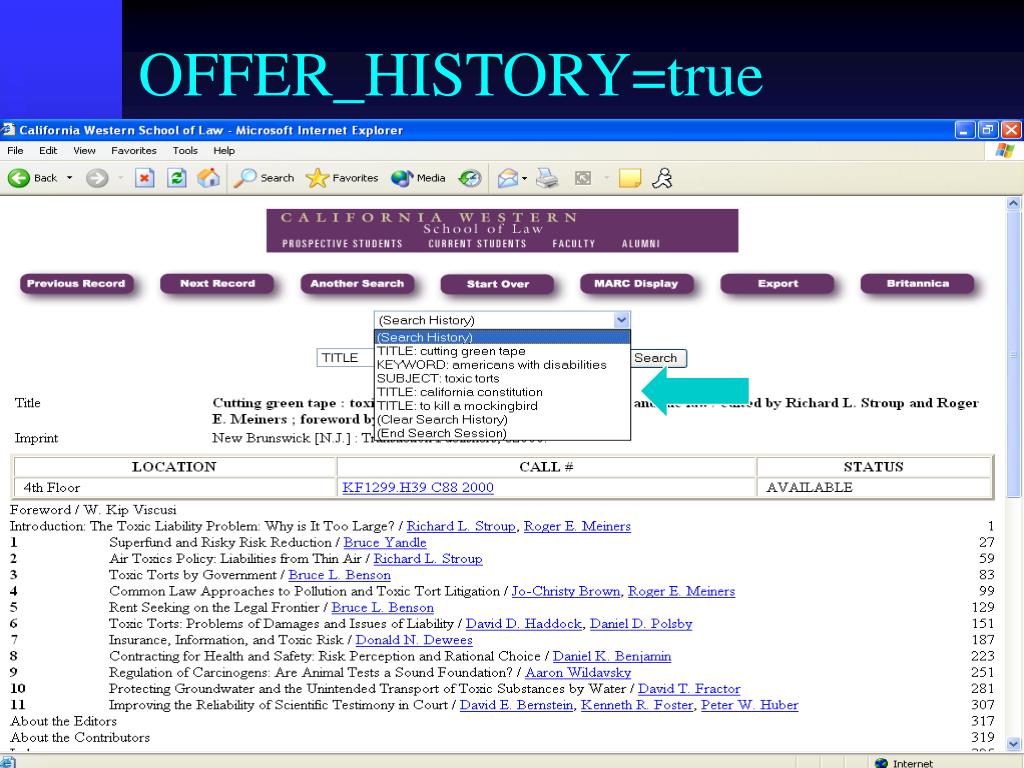
Task: Open the File menu
Action: (x=15, y=150)
